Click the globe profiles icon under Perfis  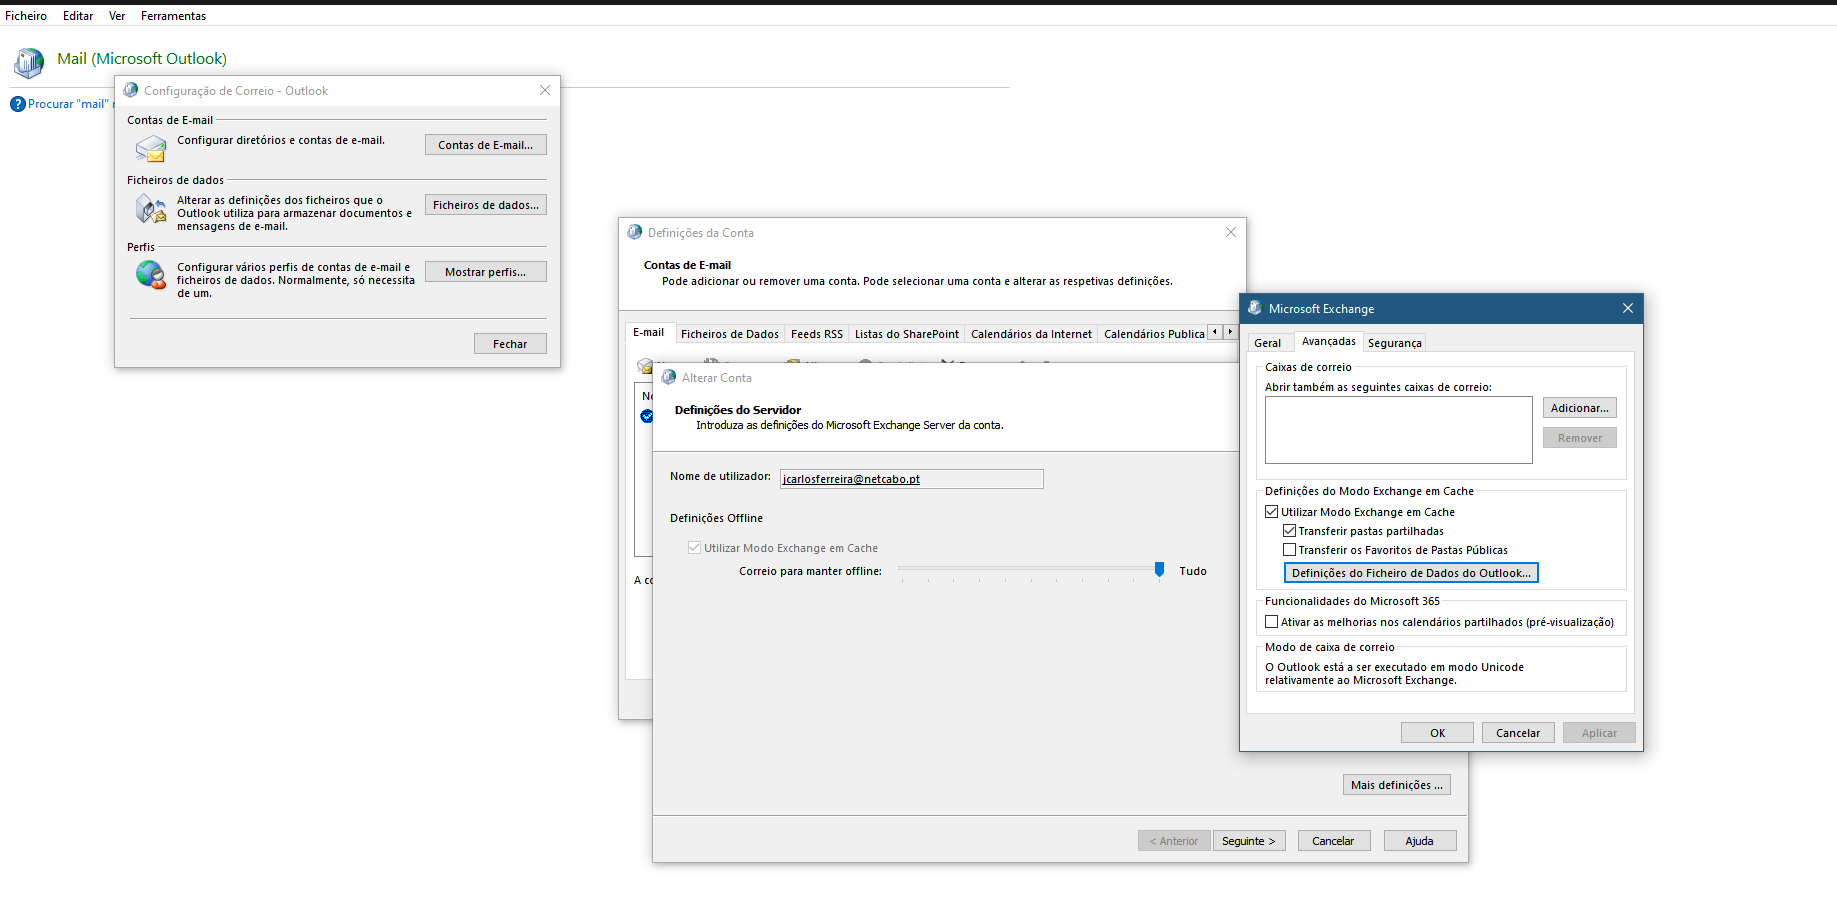[x=151, y=274]
